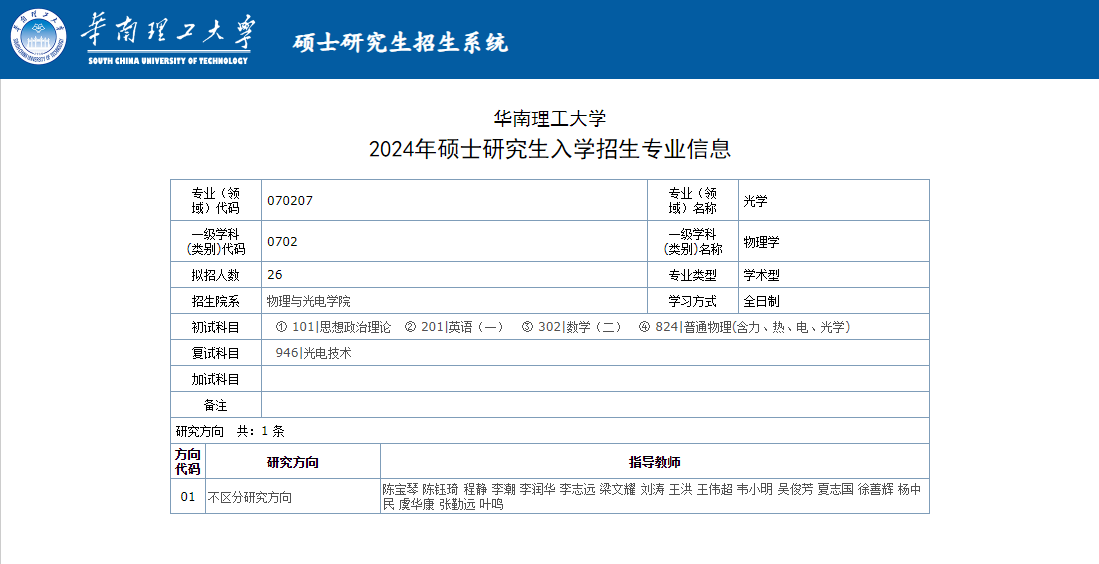
Task: Select the page heading 2024年硕士研究生入学招生专业信息
Action: tap(550, 149)
